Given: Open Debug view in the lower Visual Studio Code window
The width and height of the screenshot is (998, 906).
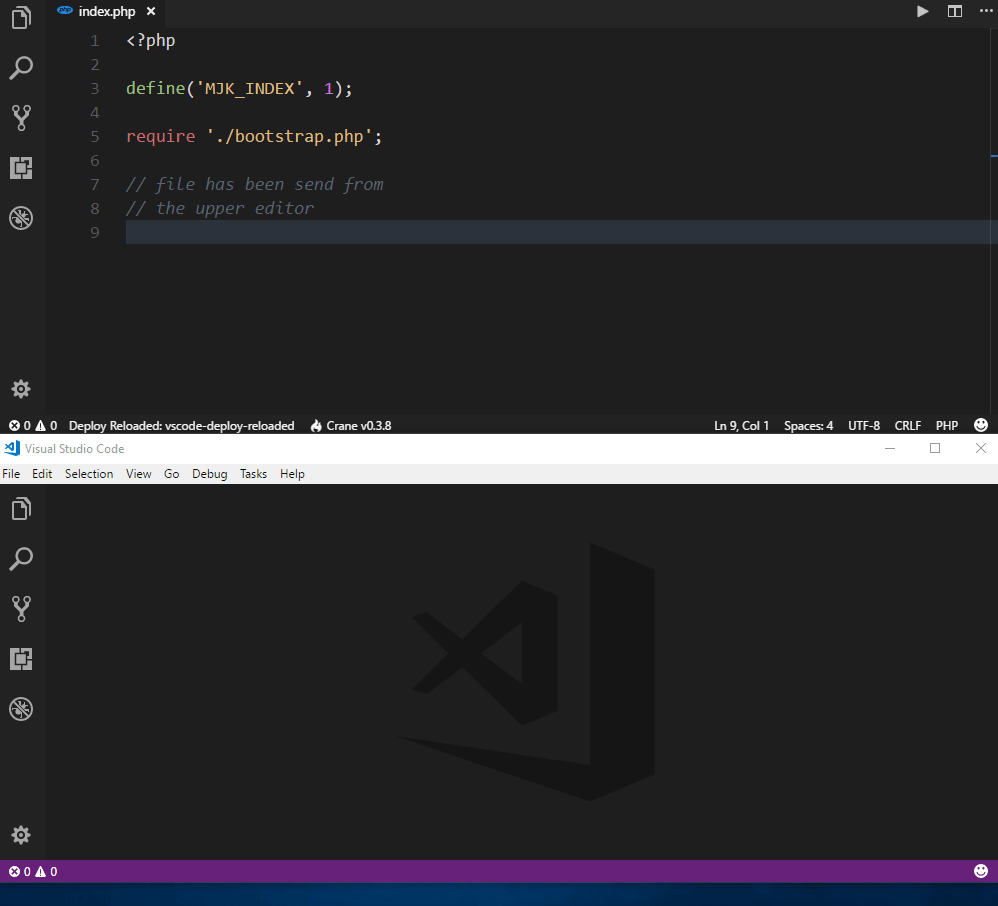Looking at the screenshot, I should point(21,709).
